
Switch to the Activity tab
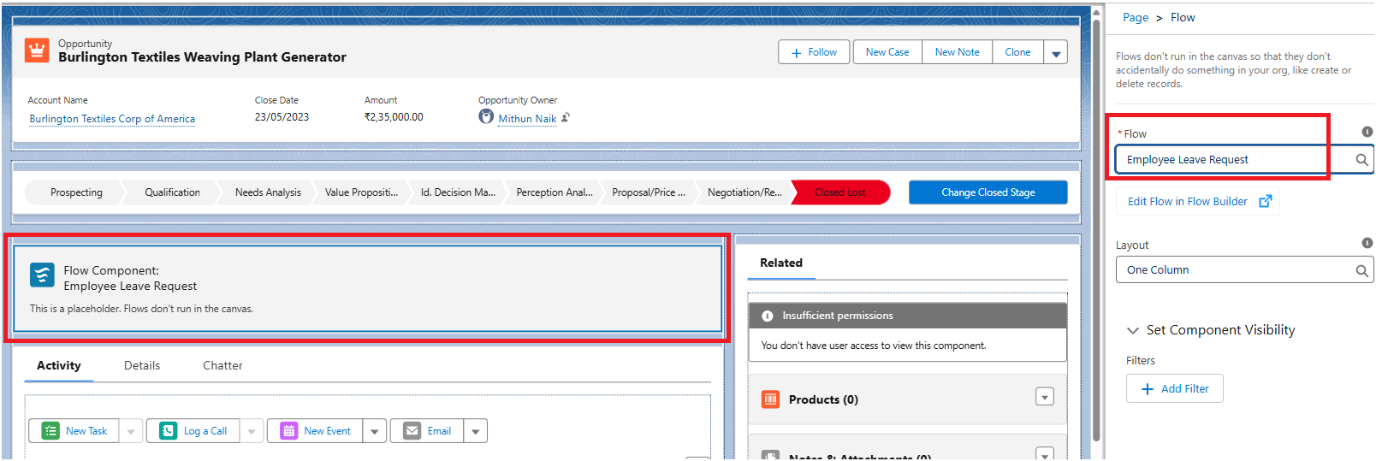(x=59, y=365)
